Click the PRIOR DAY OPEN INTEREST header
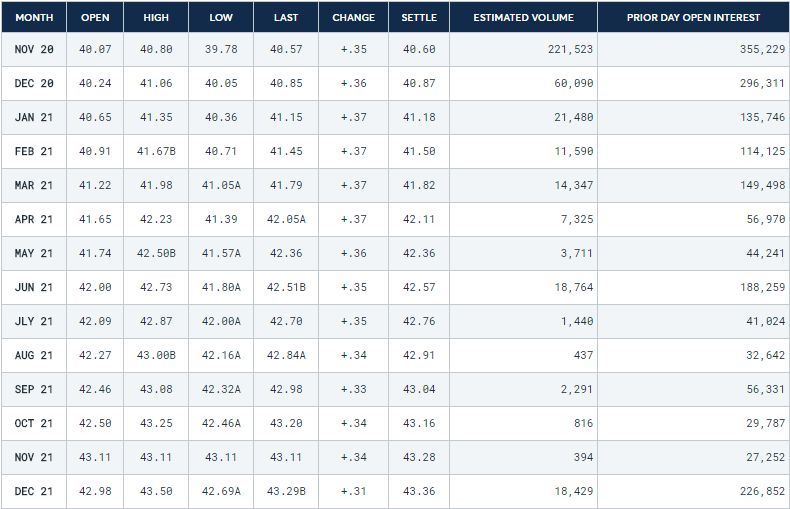 [x=693, y=18]
